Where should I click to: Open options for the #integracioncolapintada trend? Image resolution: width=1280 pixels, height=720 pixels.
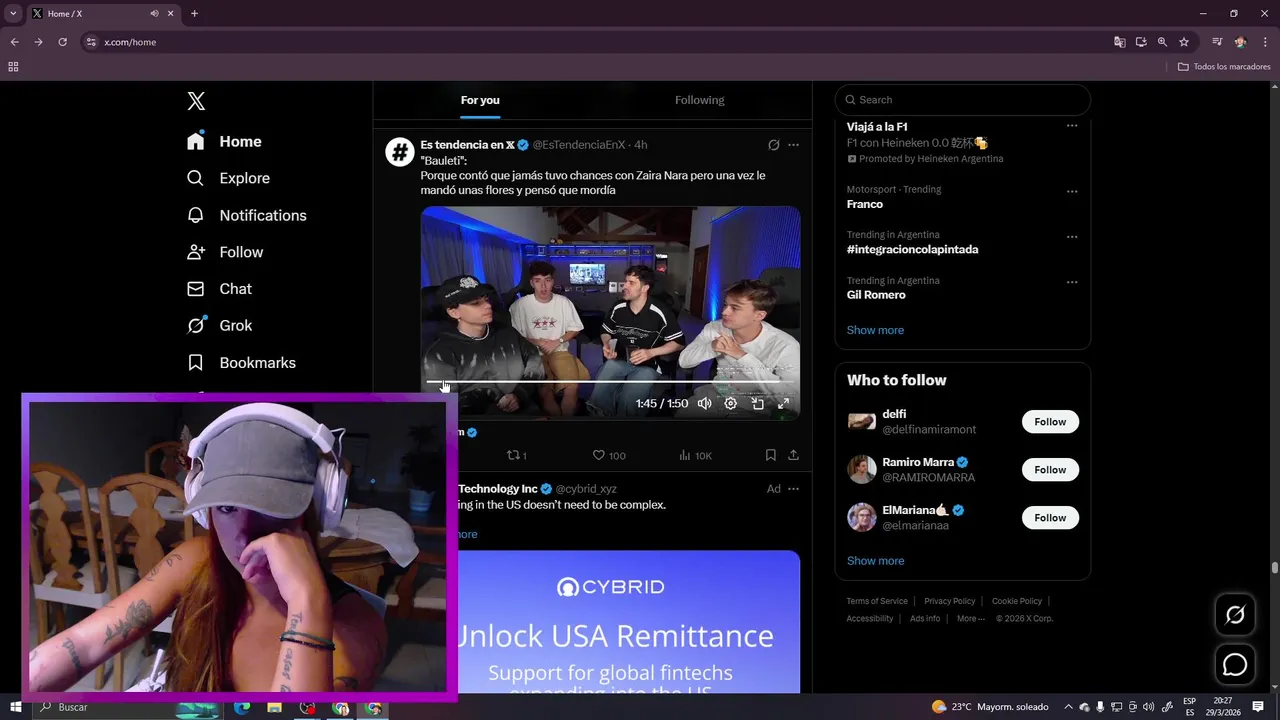[1072, 237]
